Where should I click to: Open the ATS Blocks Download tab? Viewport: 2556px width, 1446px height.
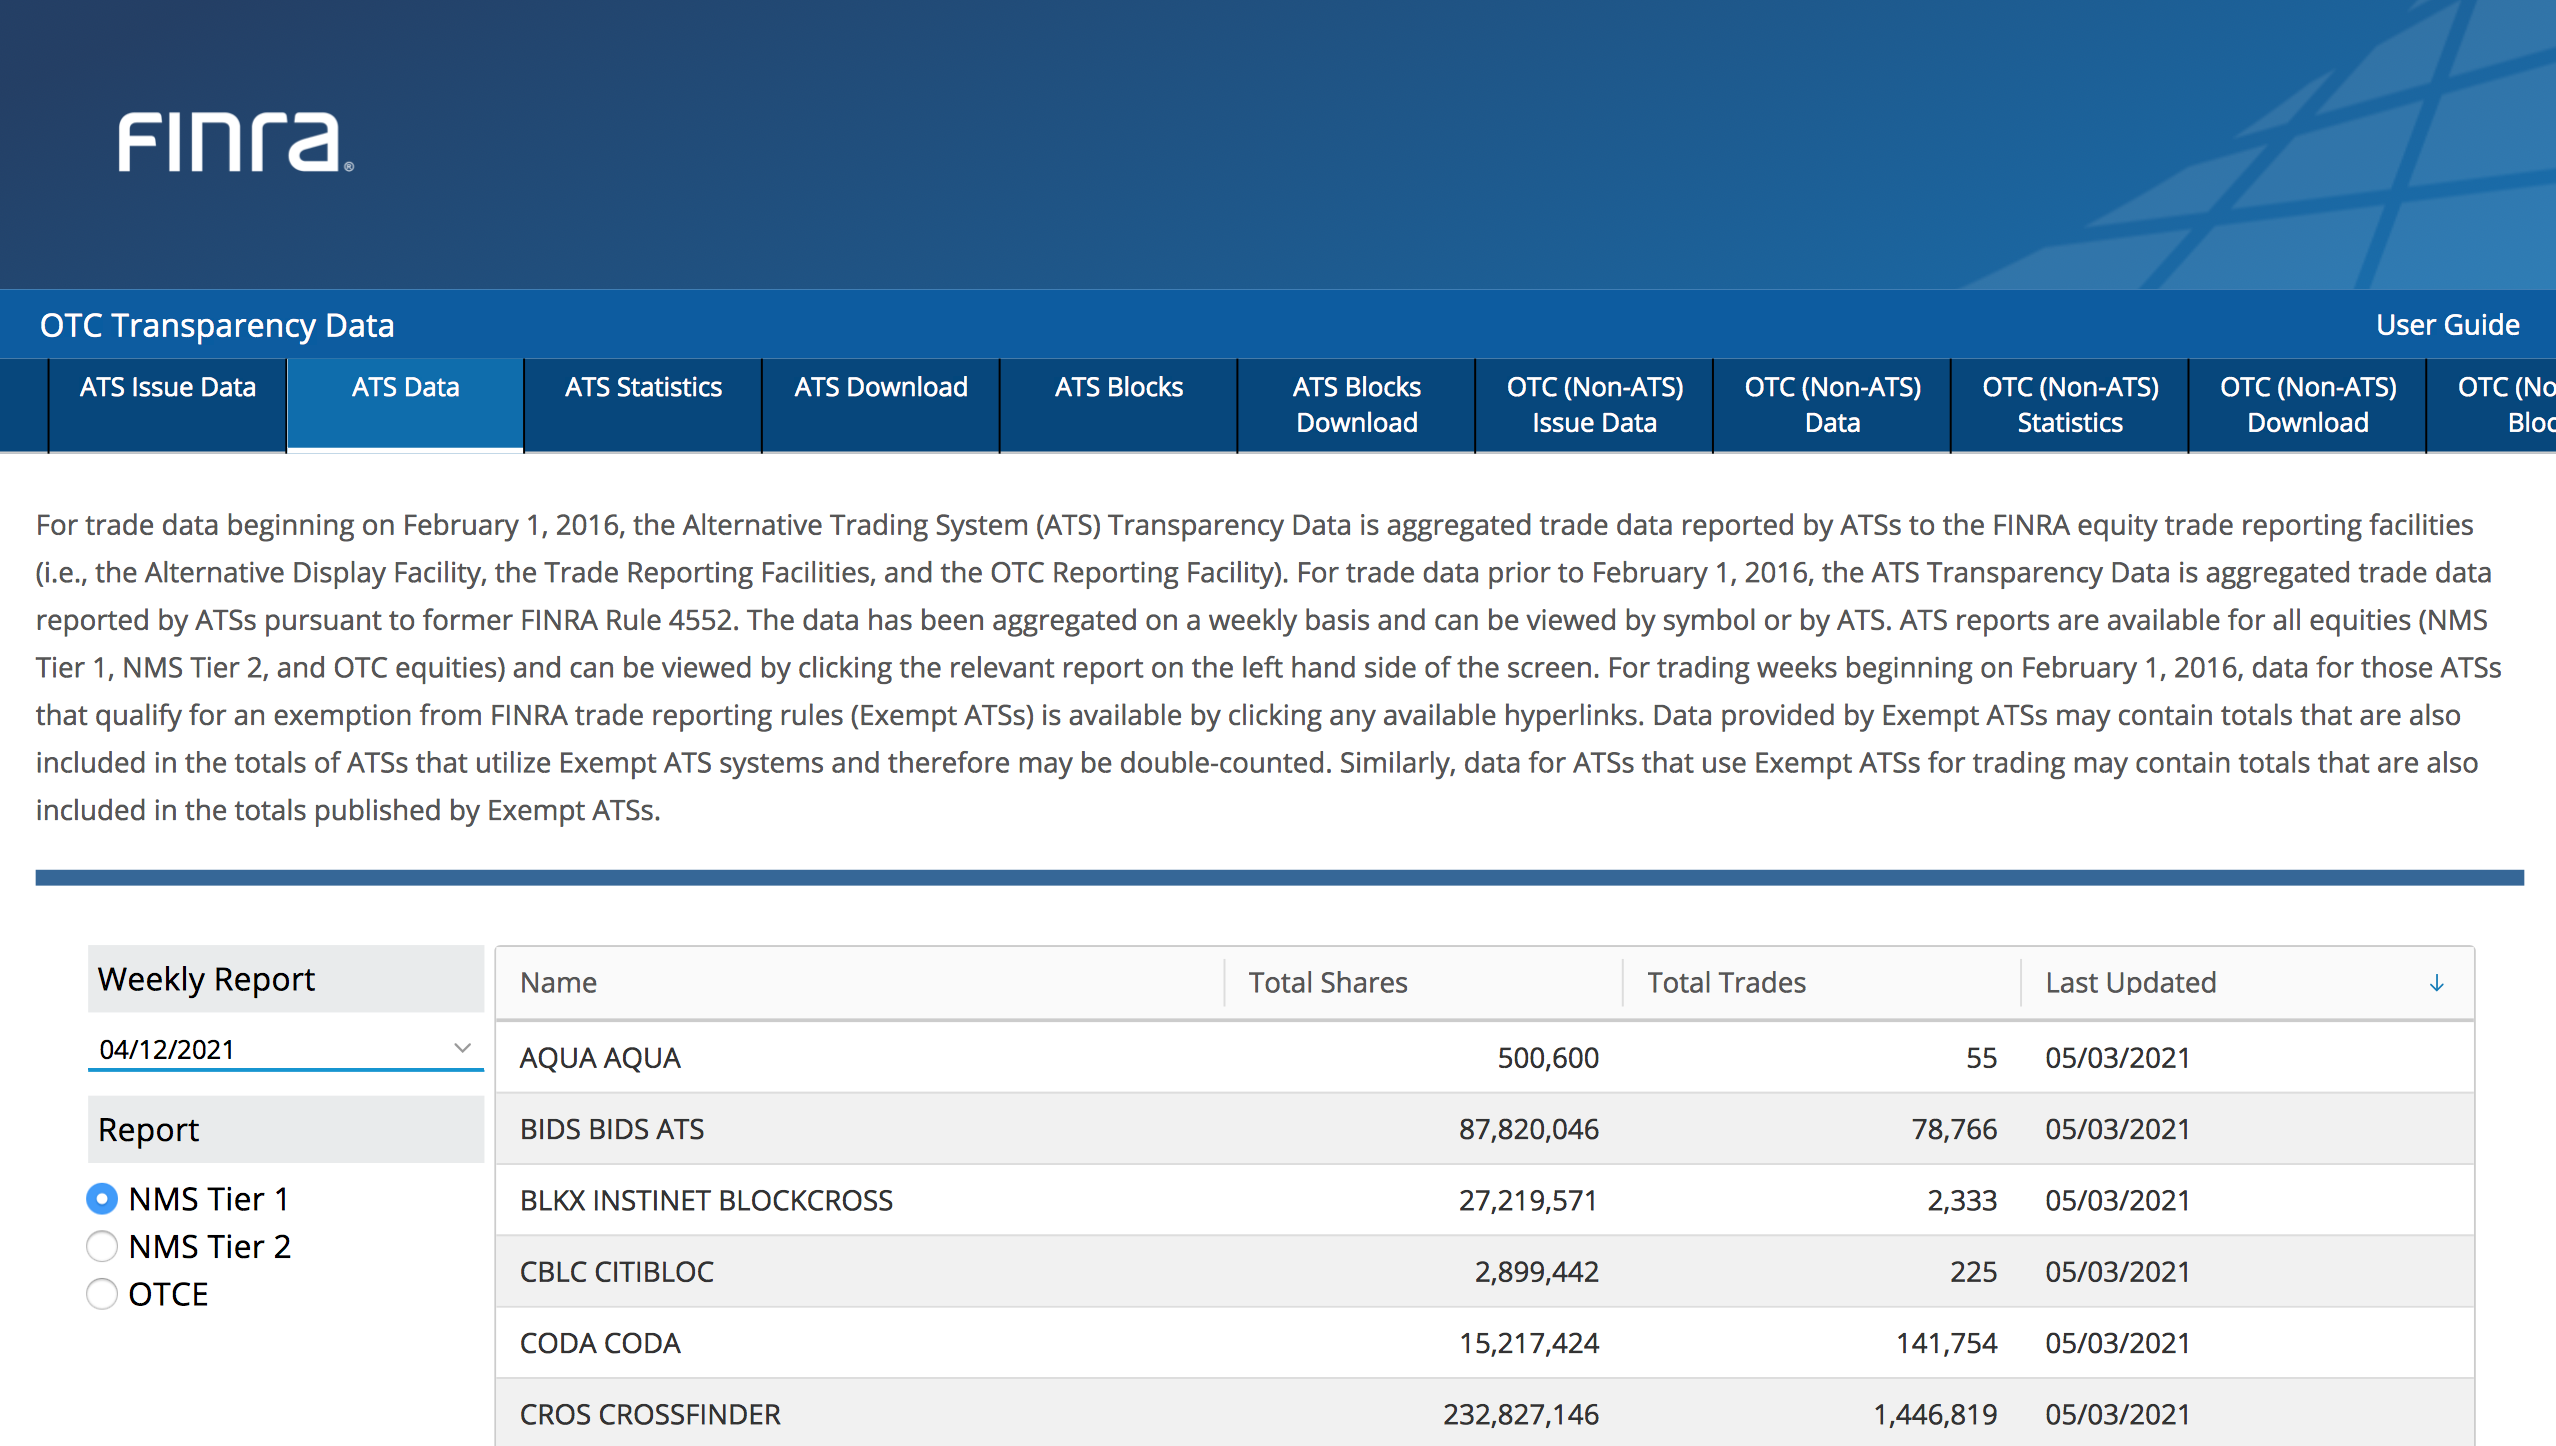pyautogui.click(x=1357, y=404)
